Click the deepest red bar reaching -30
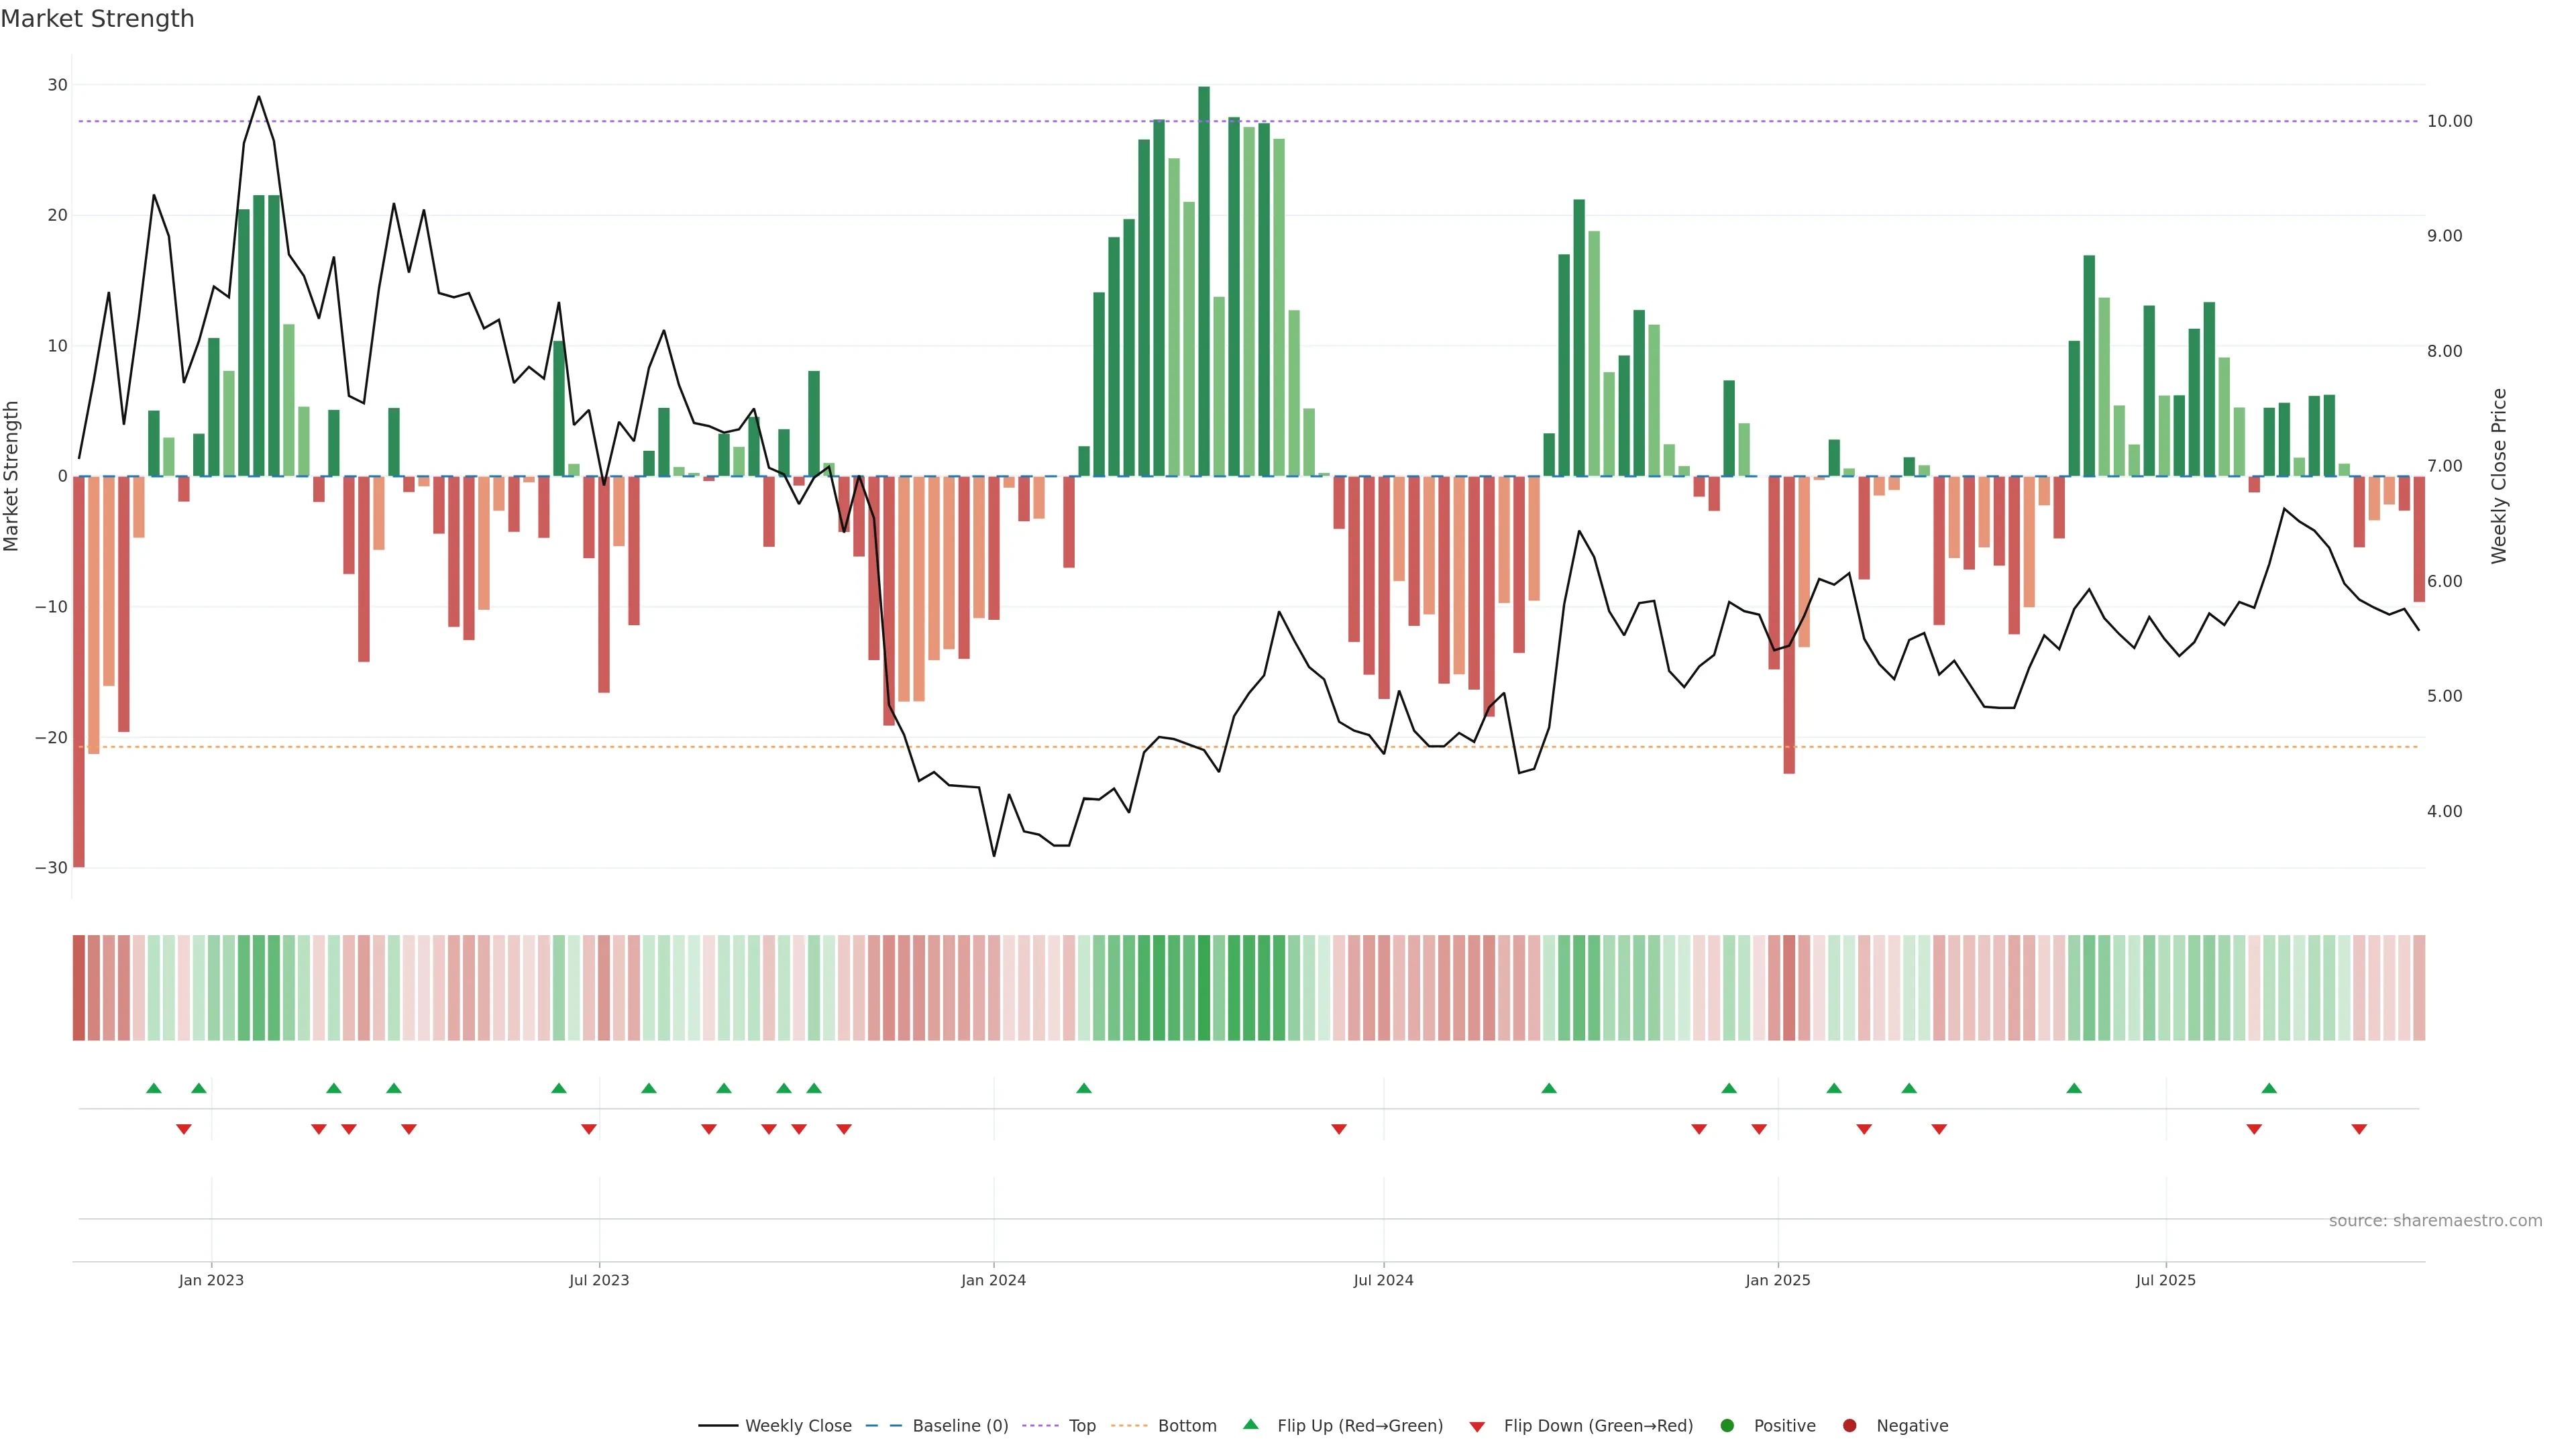This screenshot has height=1449, width=2576. (79, 670)
